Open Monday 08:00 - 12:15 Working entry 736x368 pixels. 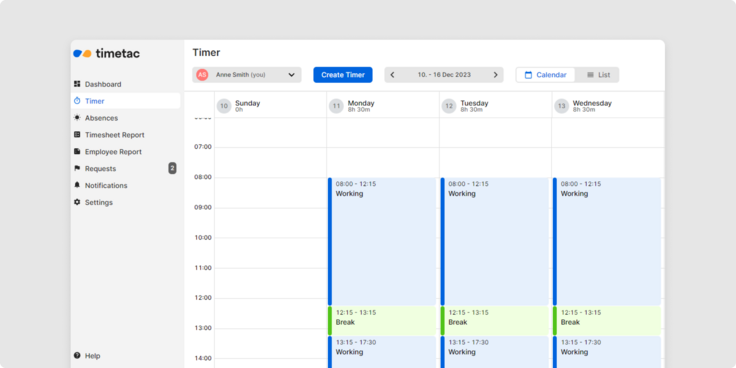382,241
